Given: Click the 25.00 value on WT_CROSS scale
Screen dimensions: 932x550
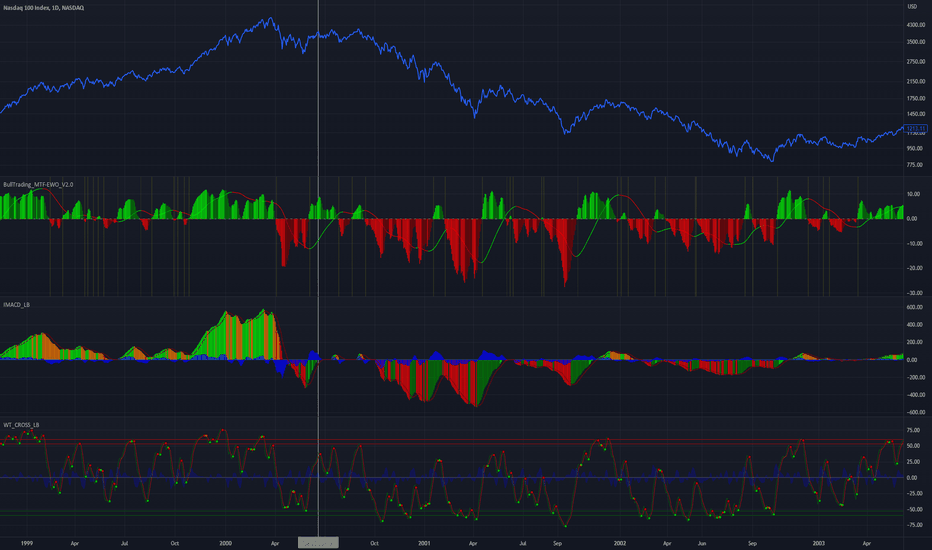Looking at the screenshot, I should click(x=913, y=462).
